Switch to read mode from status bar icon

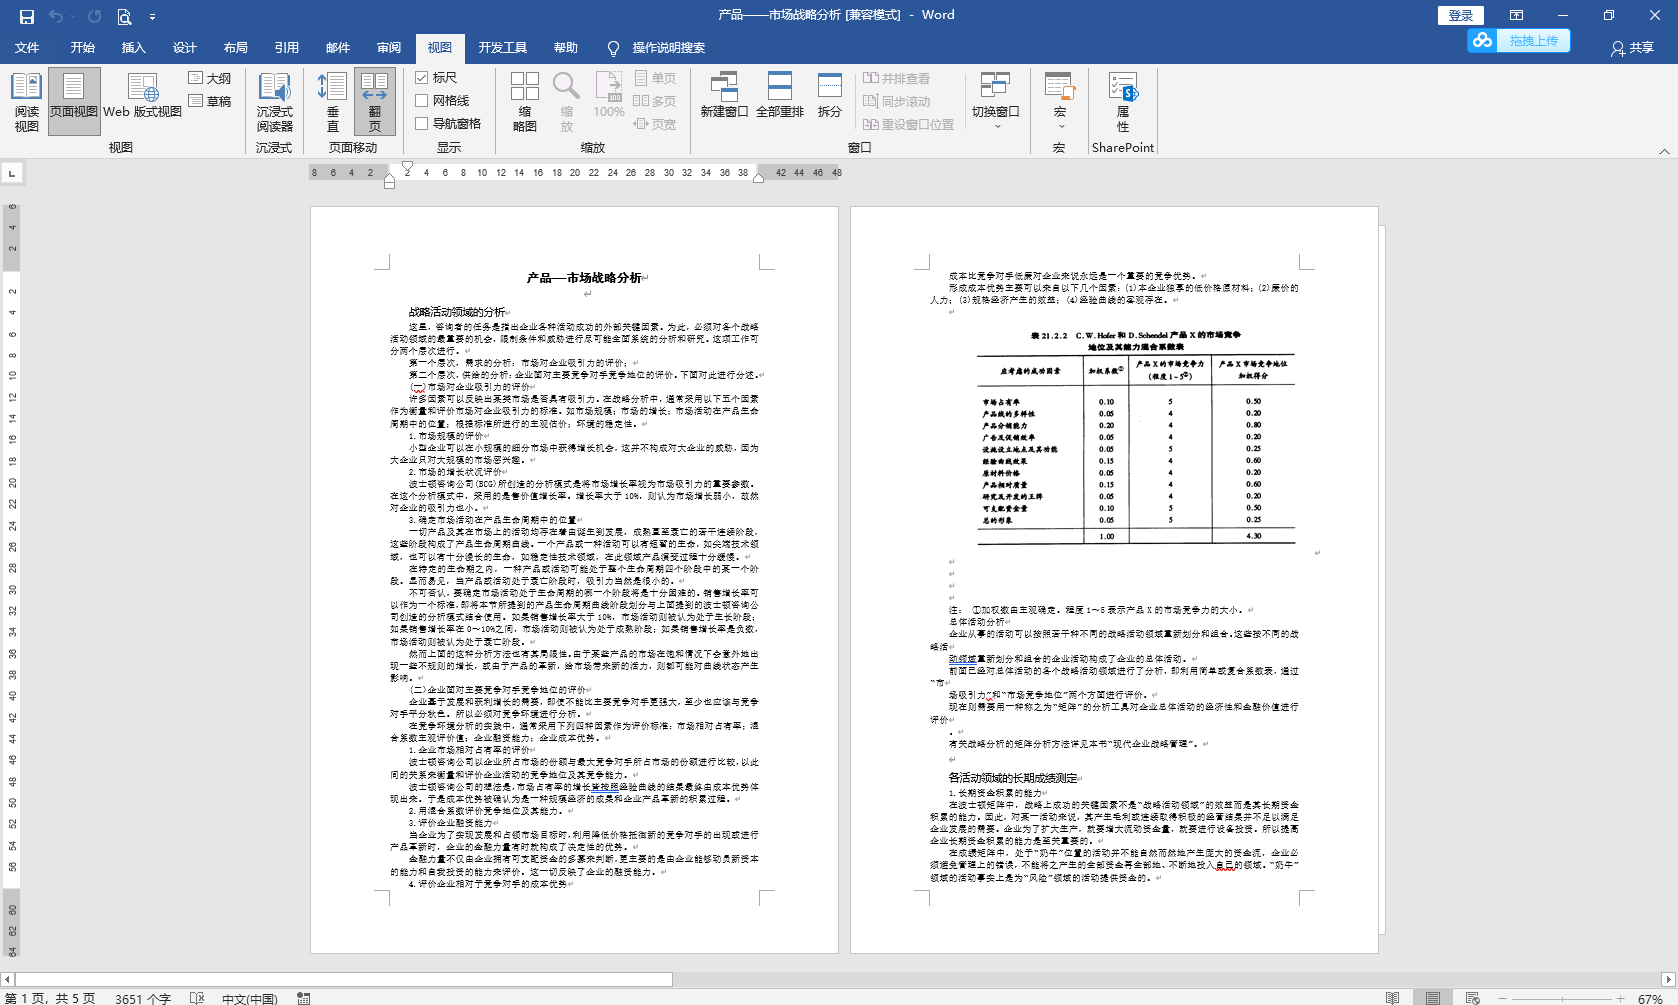click(x=1393, y=998)
